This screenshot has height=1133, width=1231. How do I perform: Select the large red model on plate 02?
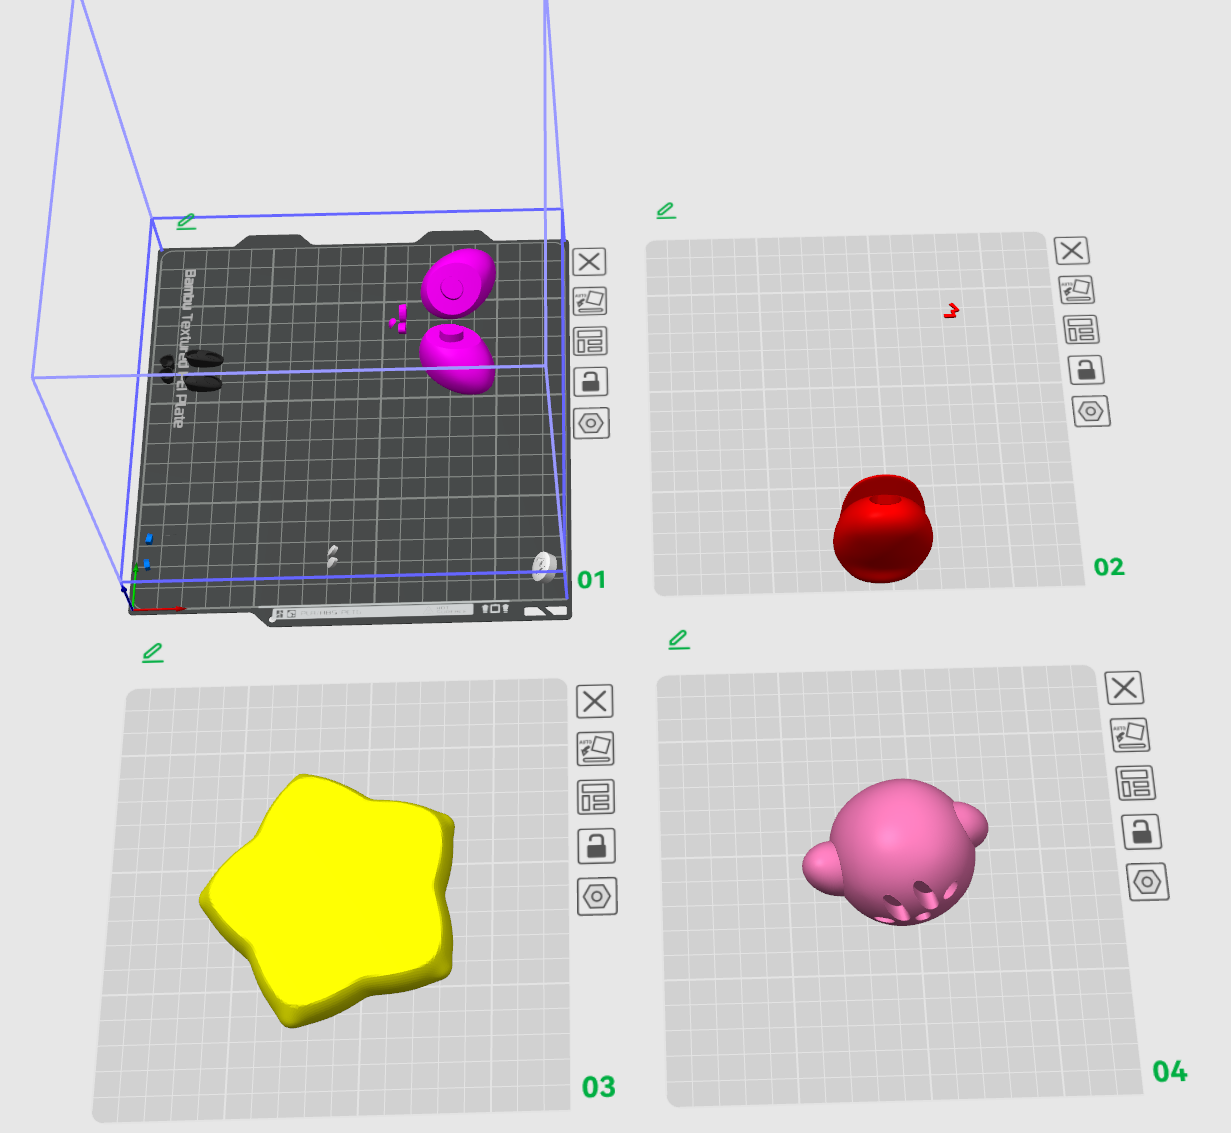pos(883,530)
